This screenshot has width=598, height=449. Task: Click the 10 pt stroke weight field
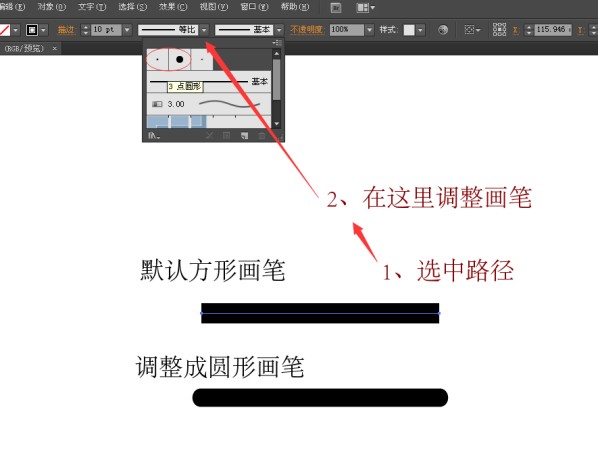106,30
